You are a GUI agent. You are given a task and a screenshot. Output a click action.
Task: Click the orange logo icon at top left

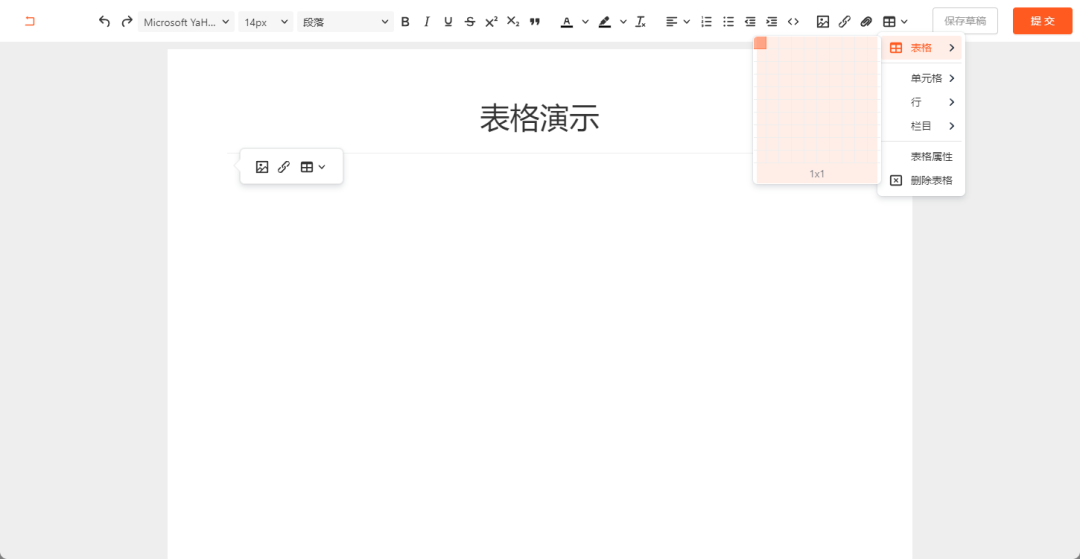30,21
